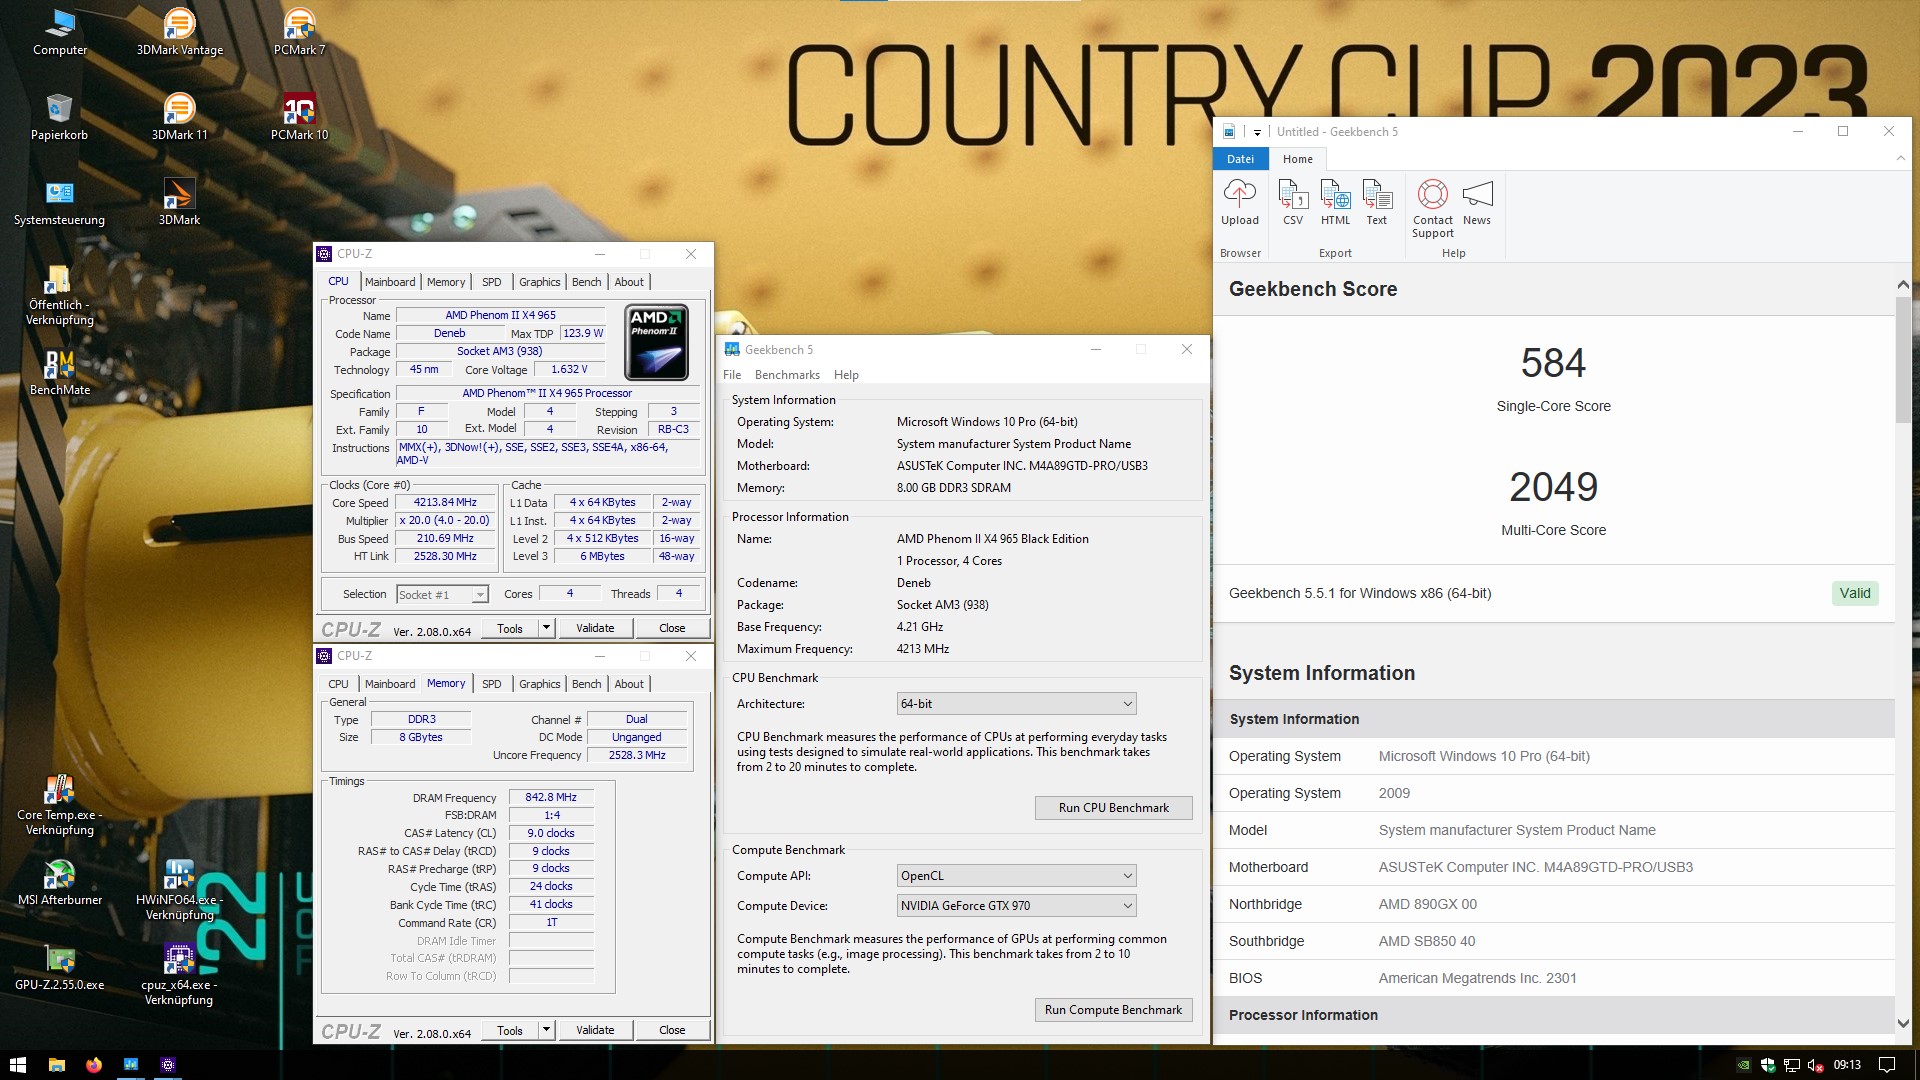Viewport: 1920px width, 1080px height.
Task: Click Validate in upper CPU-Z window
Action: coord(595,628)
